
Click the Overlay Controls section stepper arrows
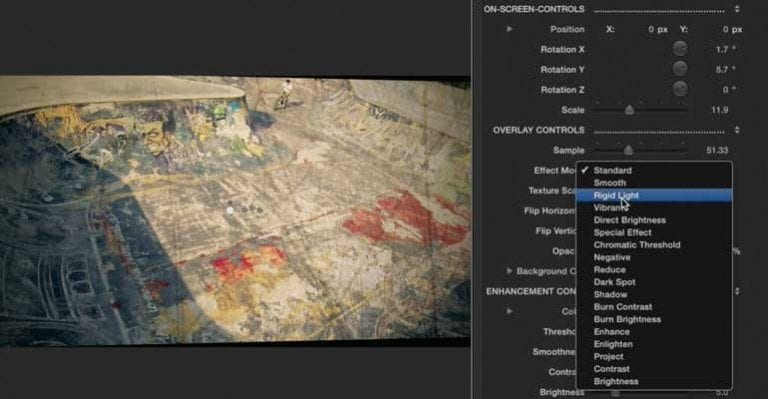[737, 130]
